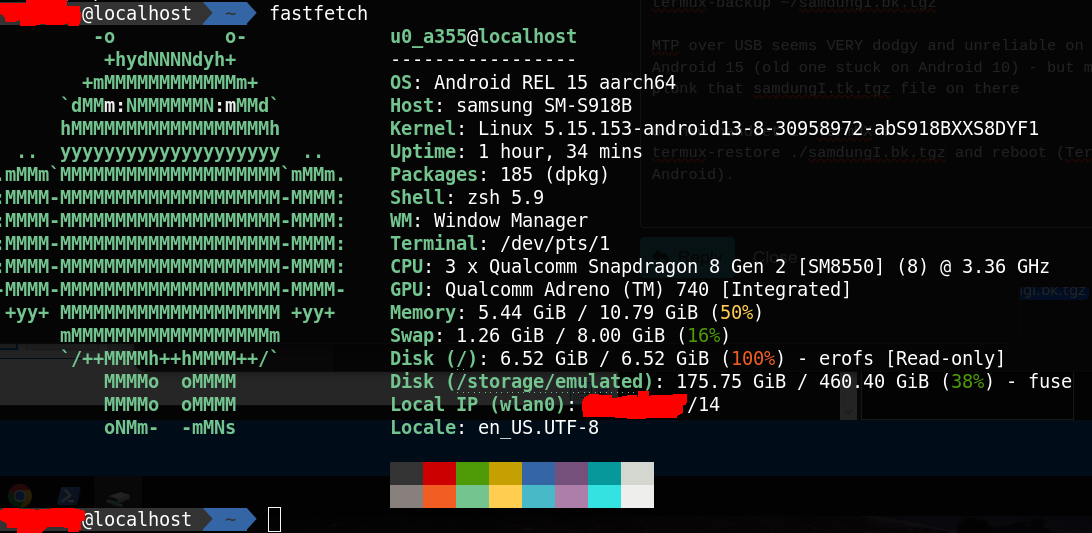Screen dimensions: 1092x533
Task: Click the 'Shell: zsh 5.9' line
Action: click(x=467, y=198)
